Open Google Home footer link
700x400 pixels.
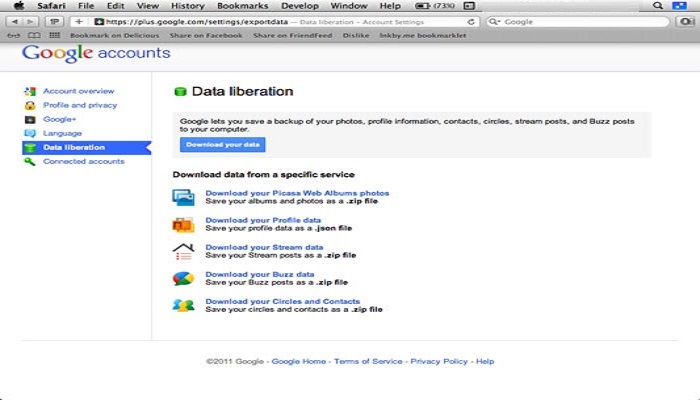299,362
